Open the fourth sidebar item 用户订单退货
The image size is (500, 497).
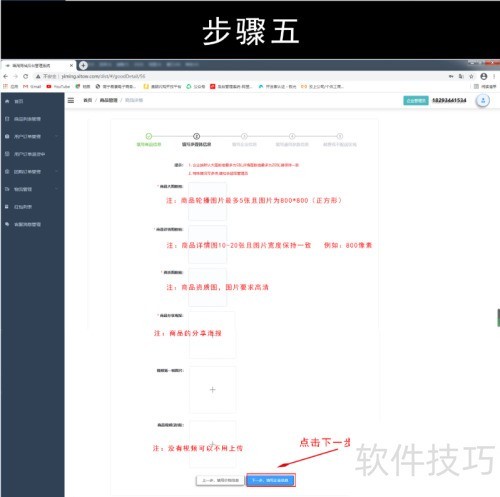point(29,154)
